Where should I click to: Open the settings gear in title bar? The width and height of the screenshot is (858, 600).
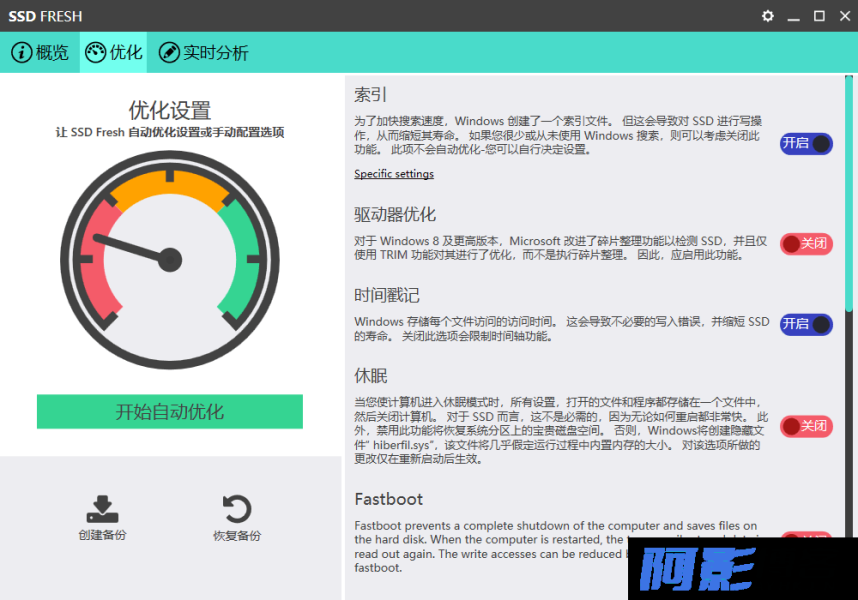768,16
